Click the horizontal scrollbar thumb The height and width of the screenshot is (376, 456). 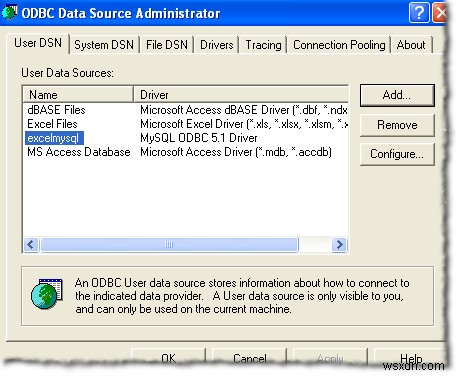click(x=169, y=245)
